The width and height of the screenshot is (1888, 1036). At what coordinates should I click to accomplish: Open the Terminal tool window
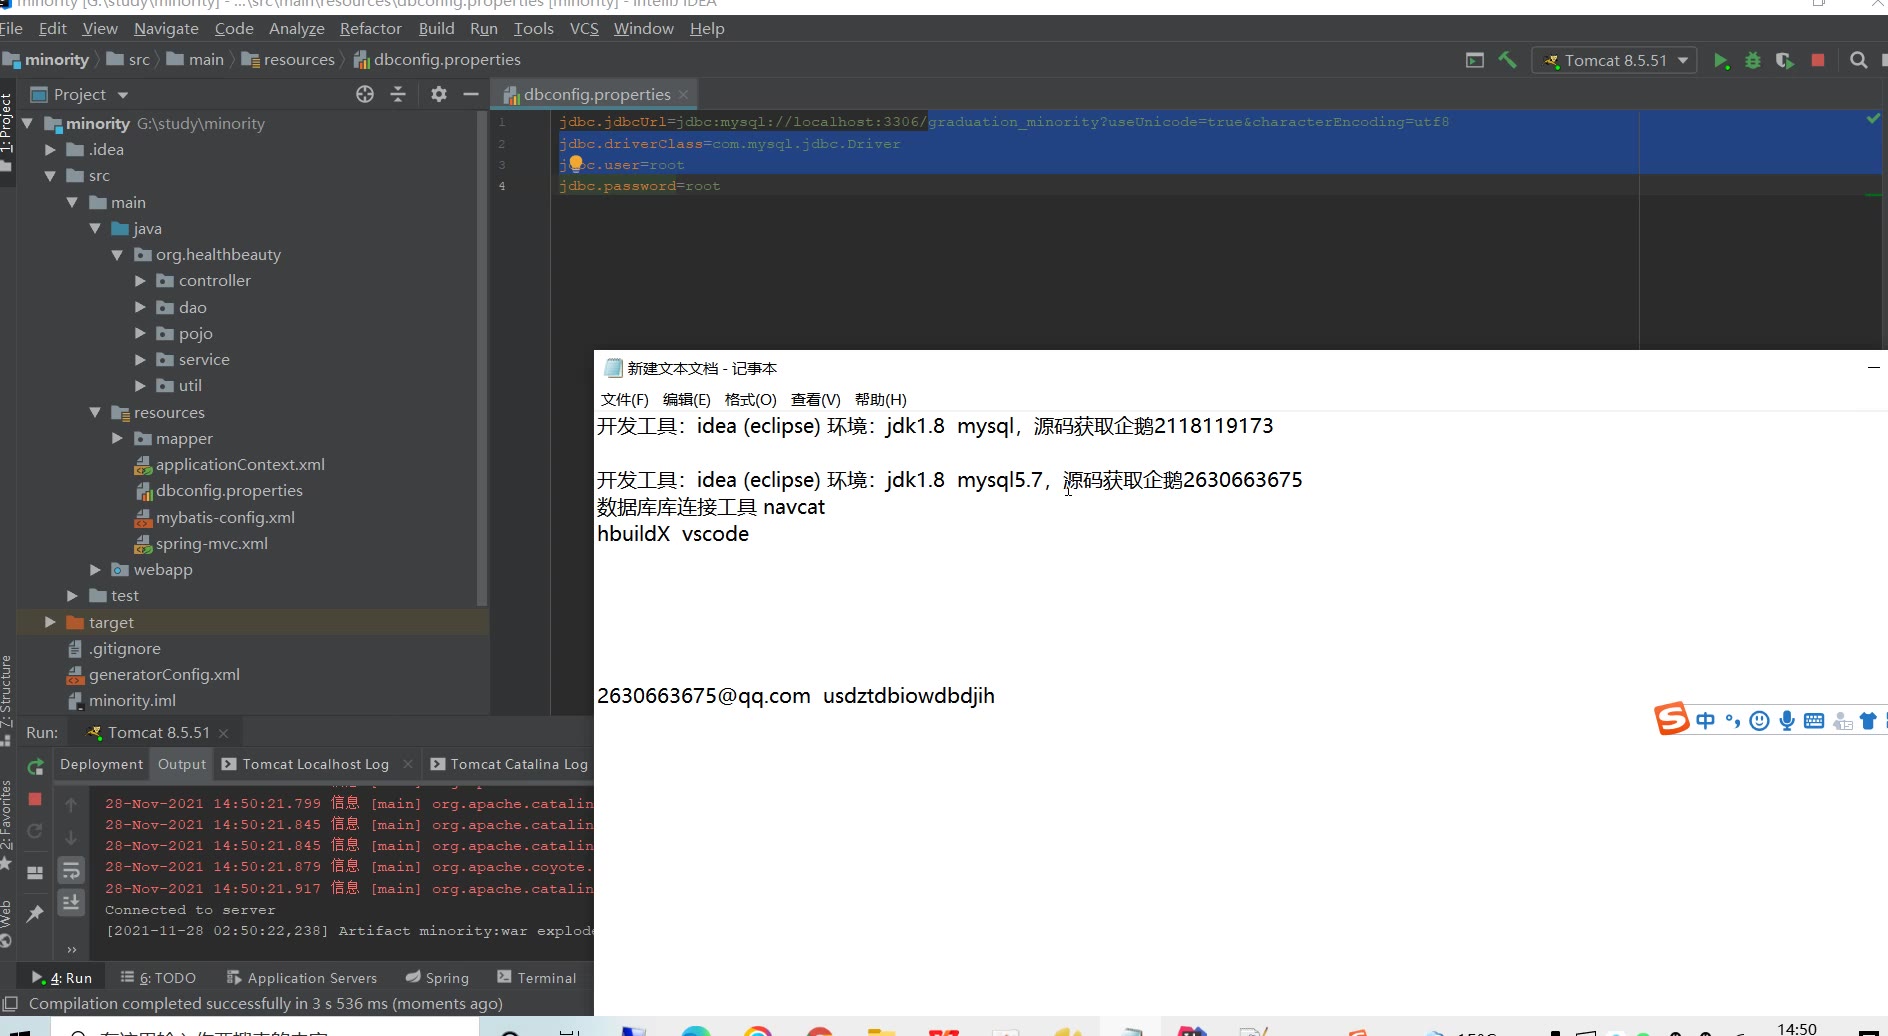point(537,978)
